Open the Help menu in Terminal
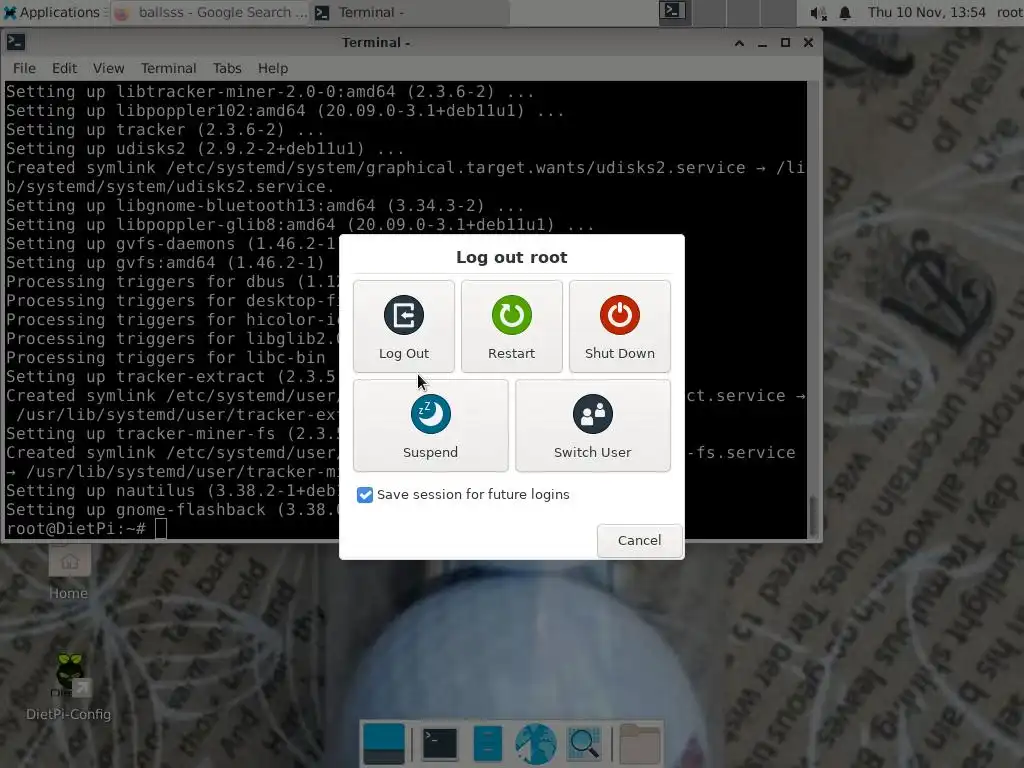This screenshot has height=768, width=1024. (x=272, y=68)
